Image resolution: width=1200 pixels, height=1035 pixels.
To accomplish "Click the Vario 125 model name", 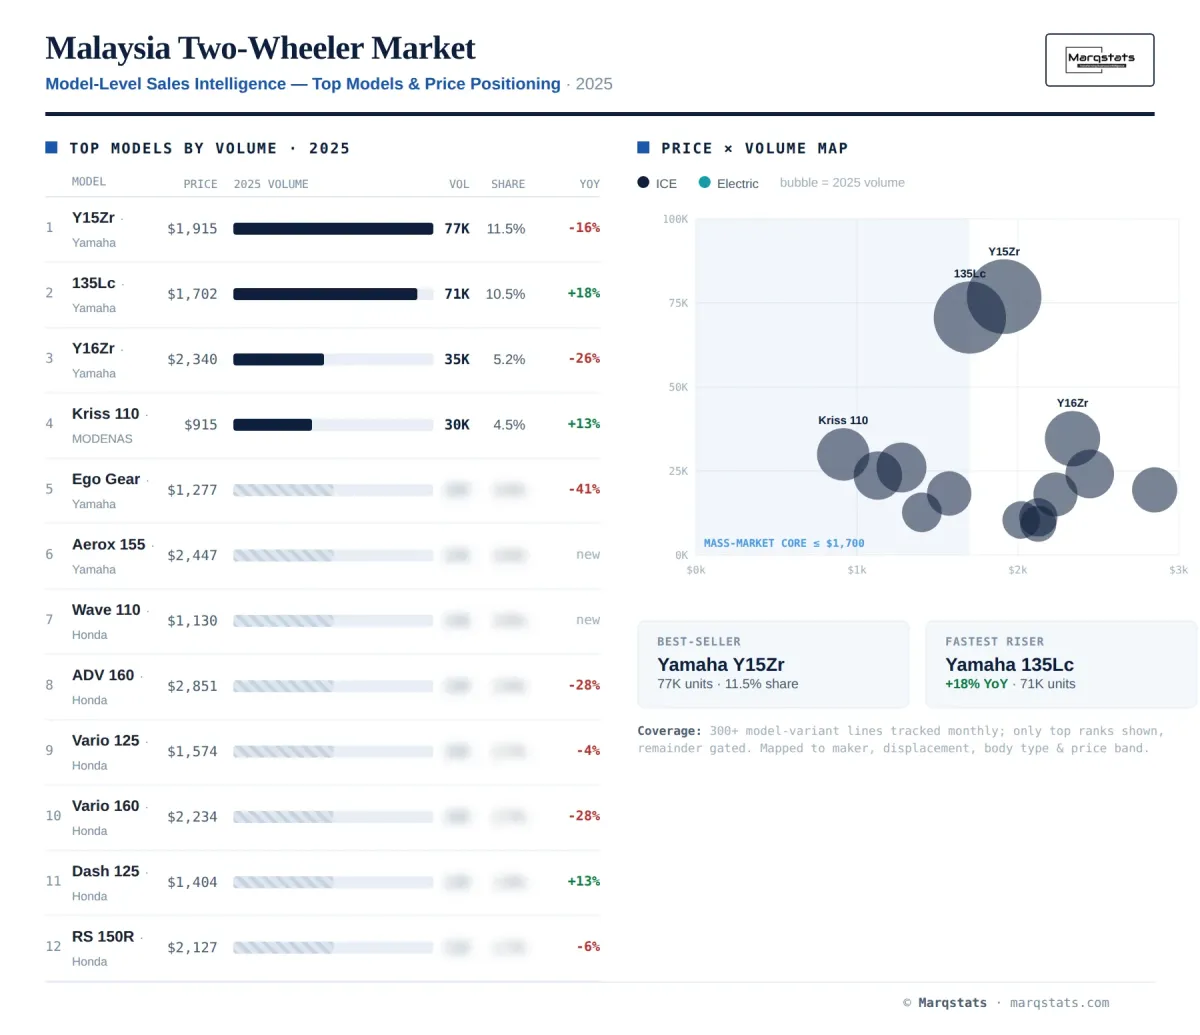I will (x=105, y=740).
